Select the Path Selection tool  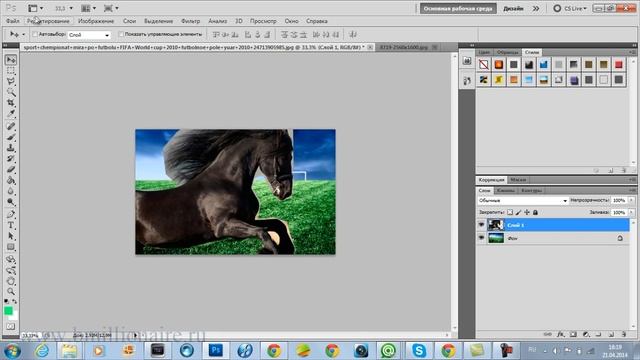[x=11, y=236]
